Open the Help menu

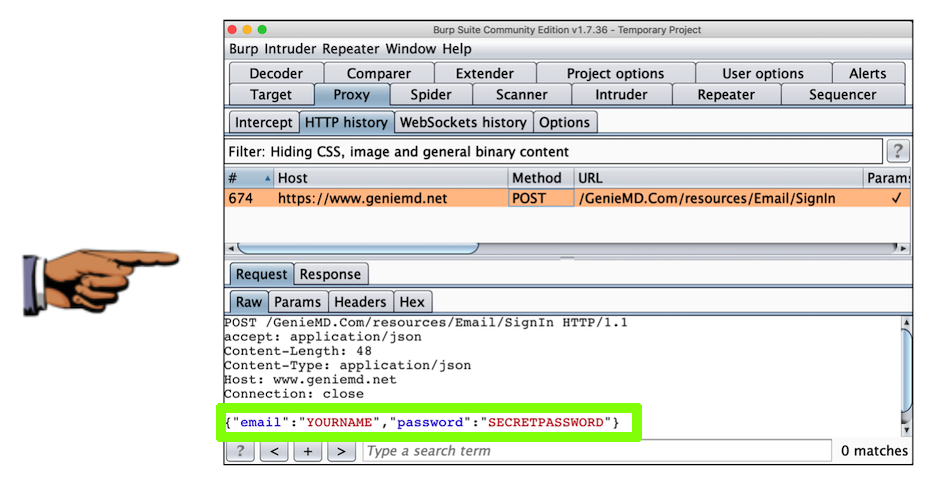tap(456, 49)
